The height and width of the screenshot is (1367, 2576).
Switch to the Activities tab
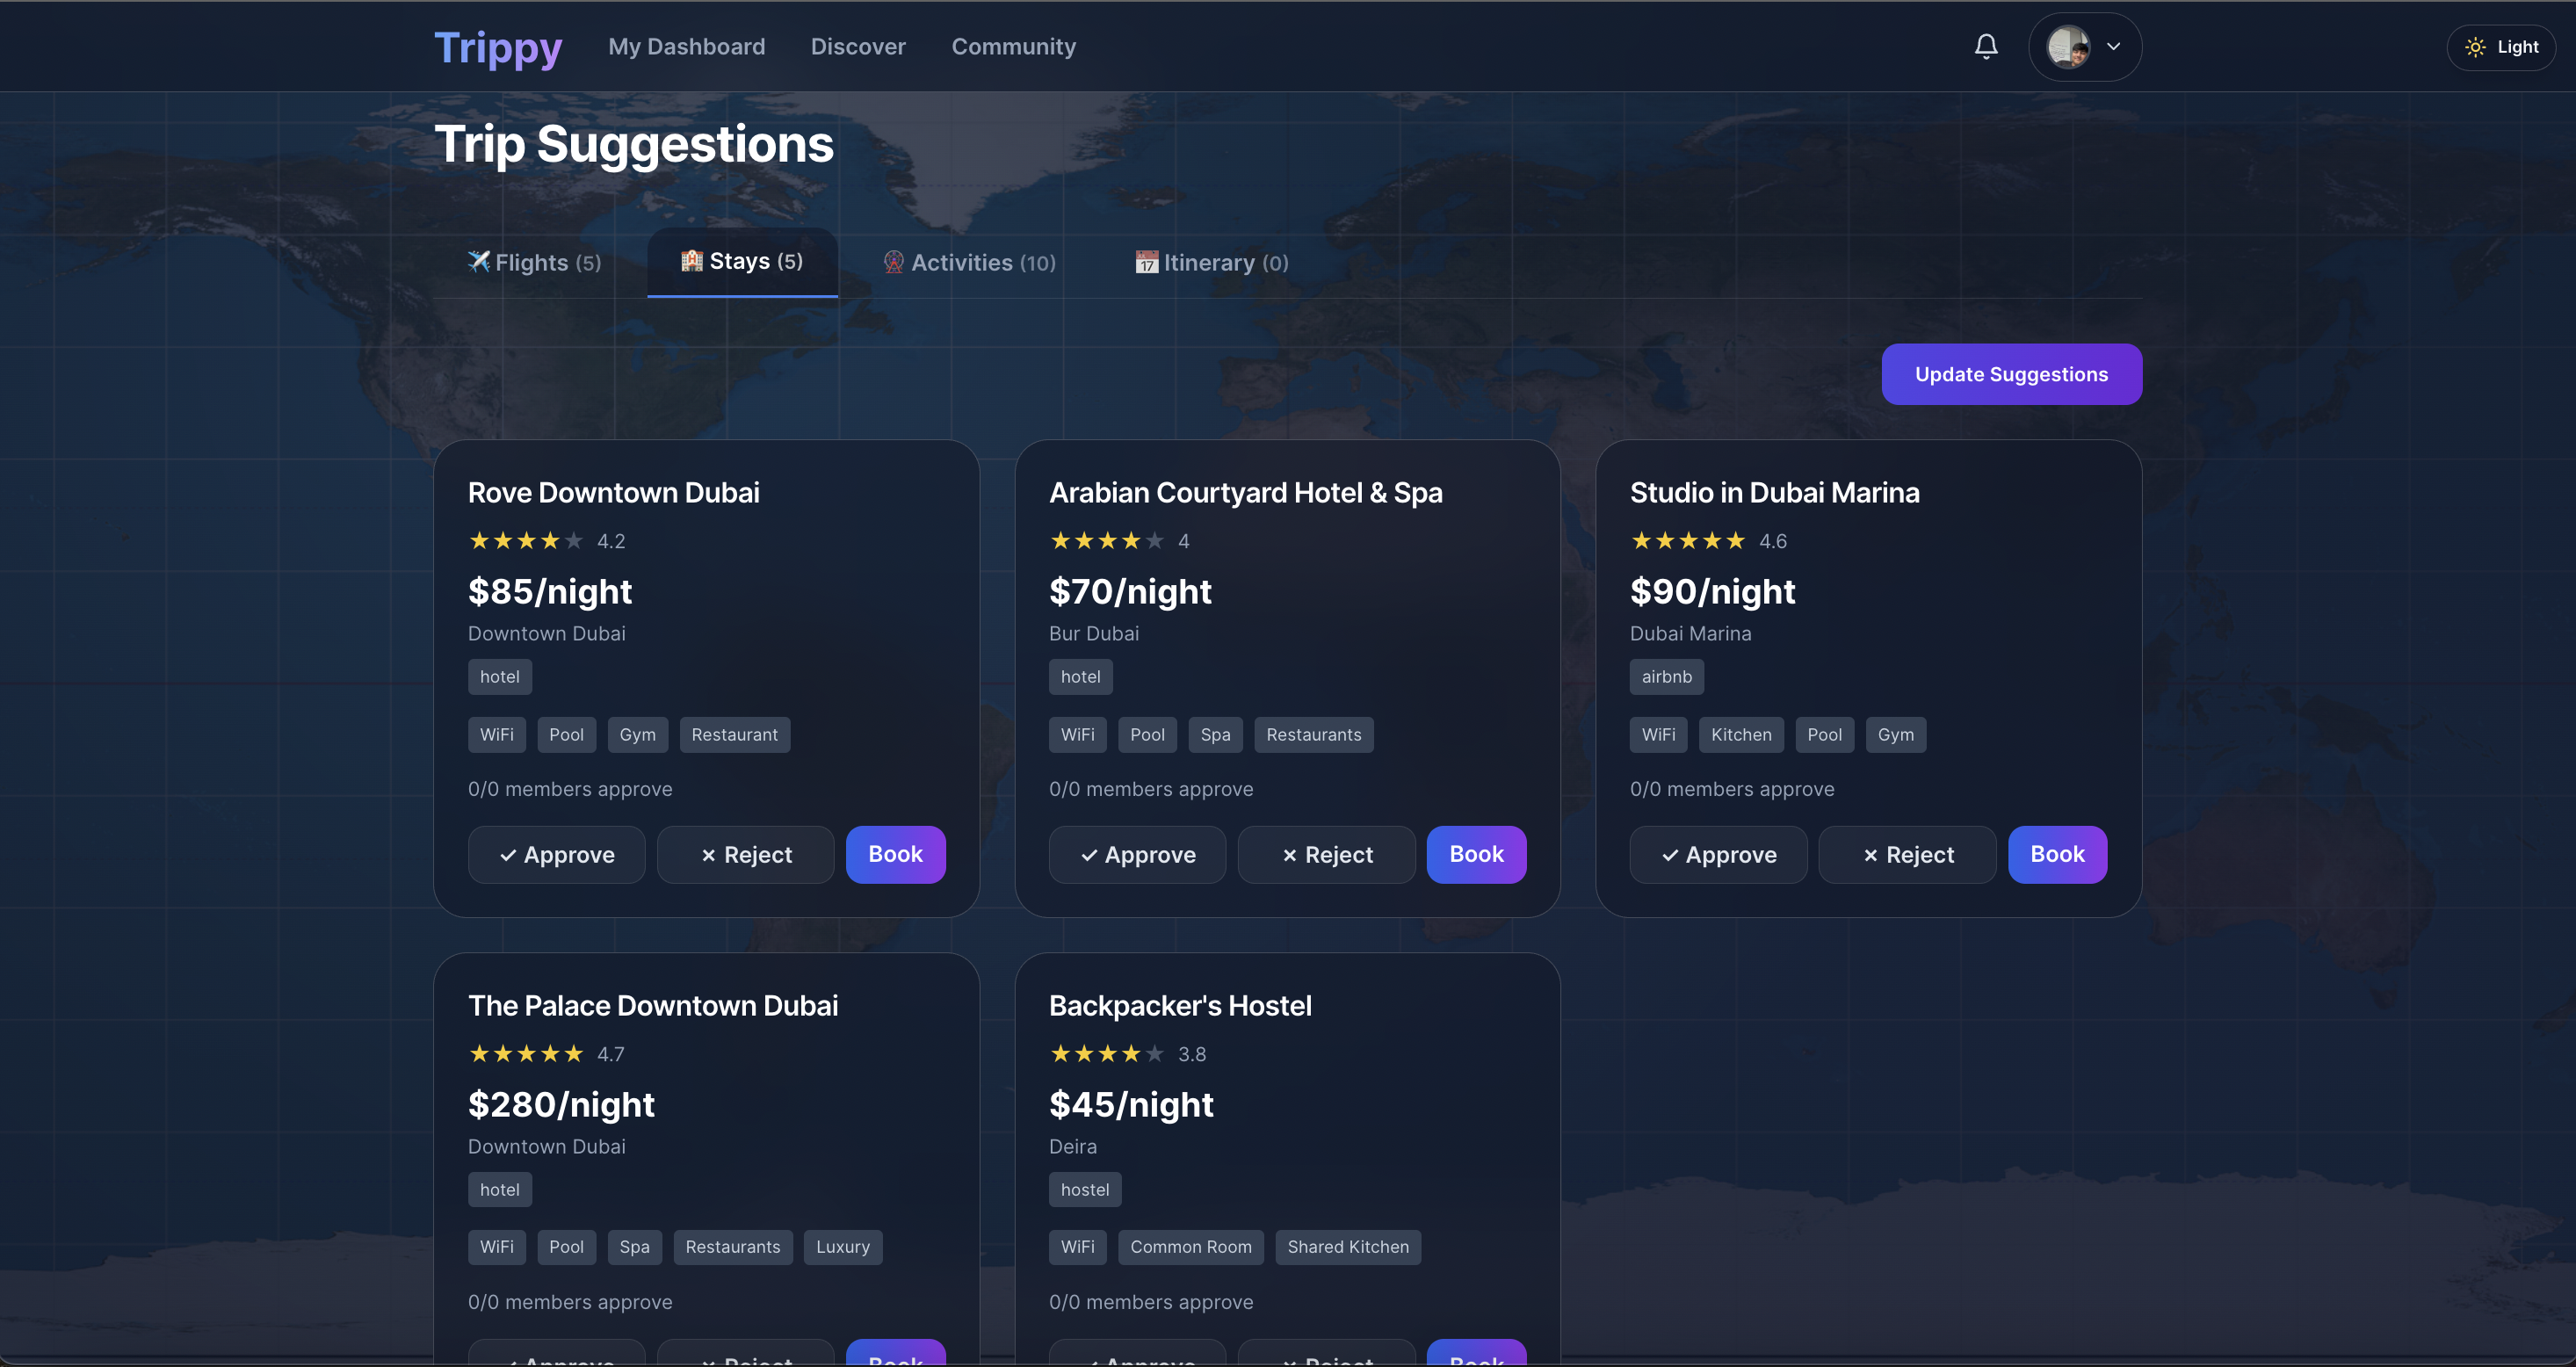(x=970, y=263)
